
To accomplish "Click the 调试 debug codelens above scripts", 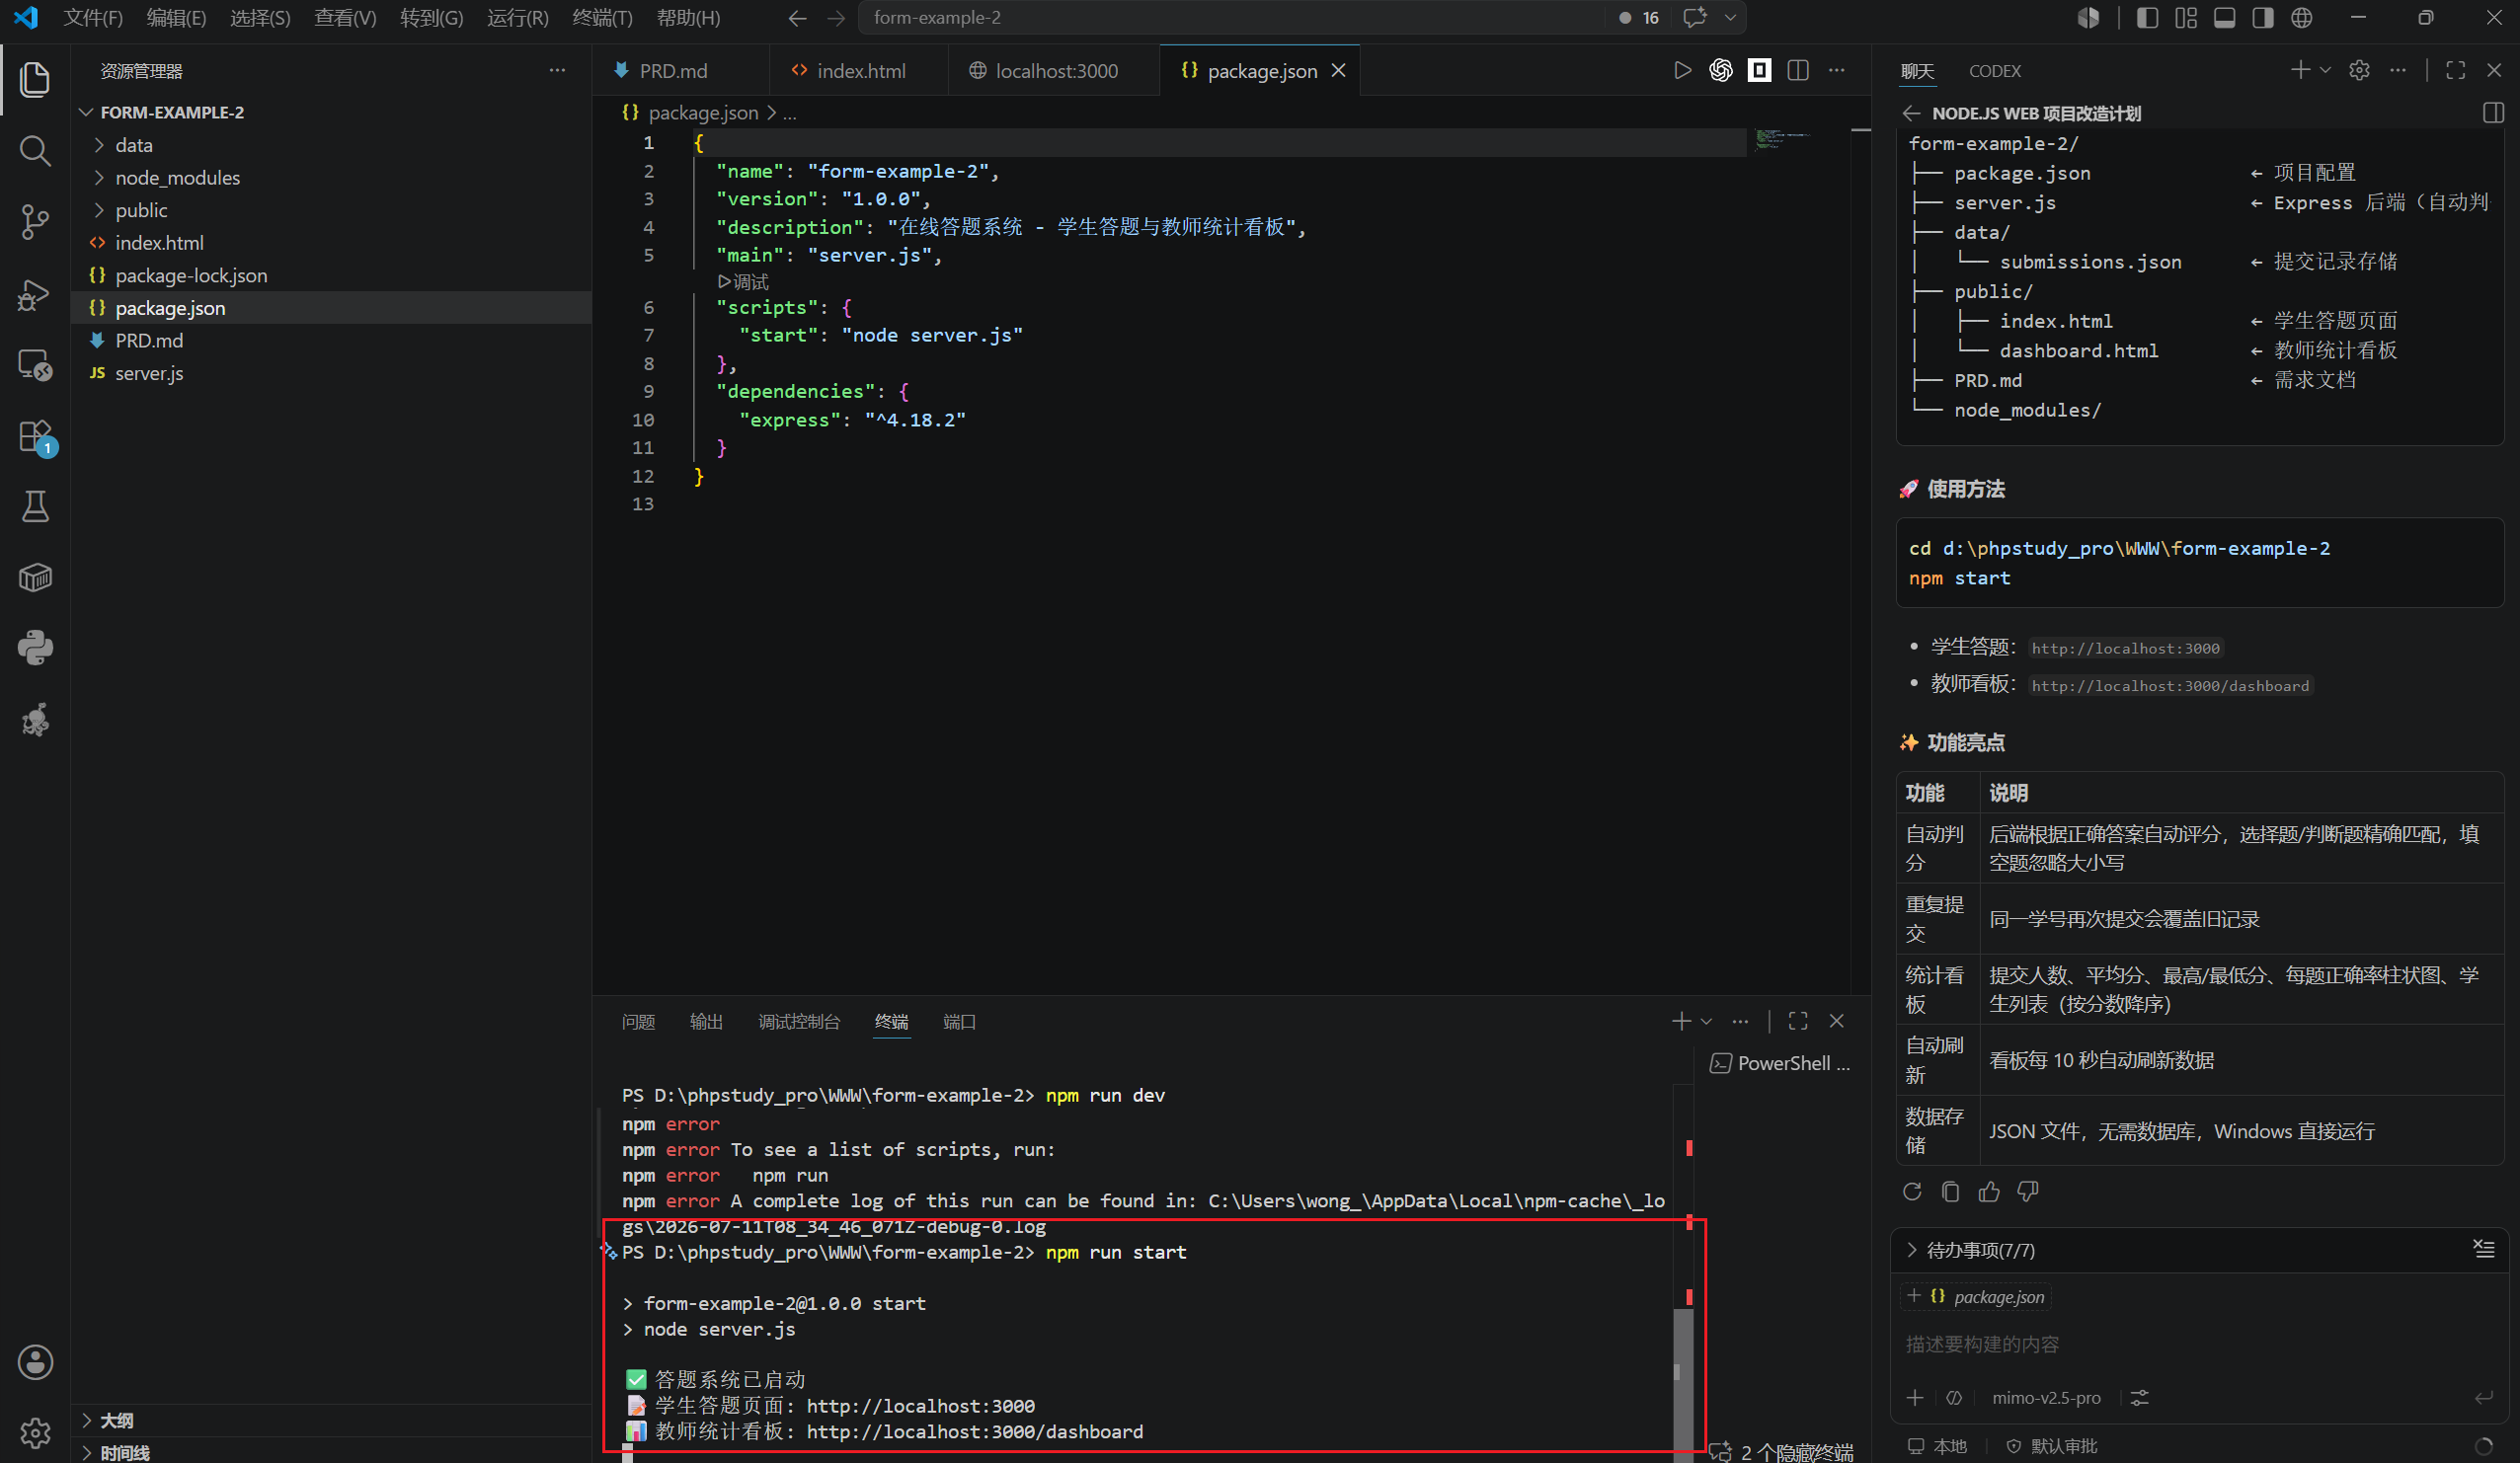I will click(x=743, y=282).
